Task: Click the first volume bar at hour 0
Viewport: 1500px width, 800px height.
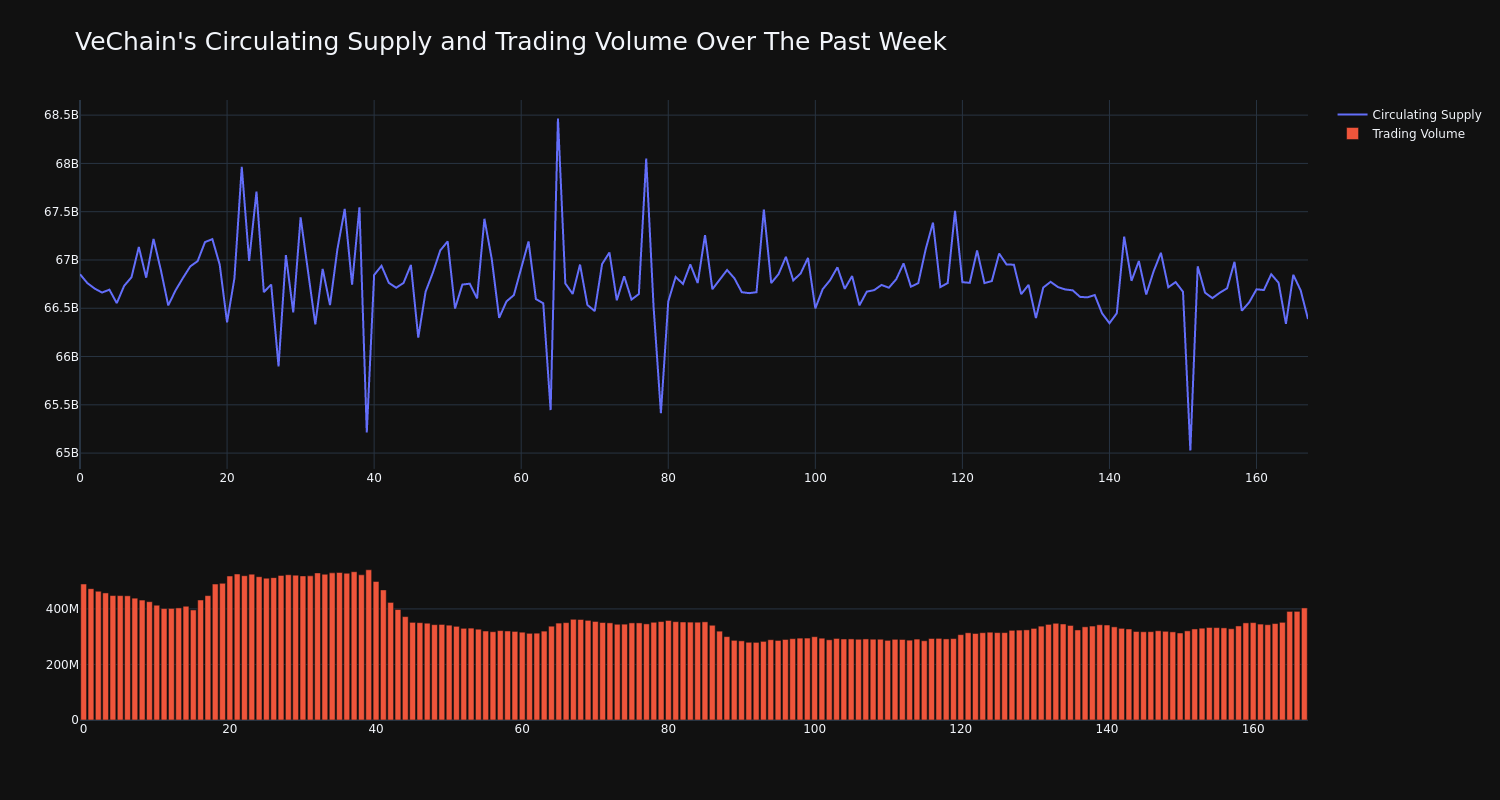Action: pos(83,652)
